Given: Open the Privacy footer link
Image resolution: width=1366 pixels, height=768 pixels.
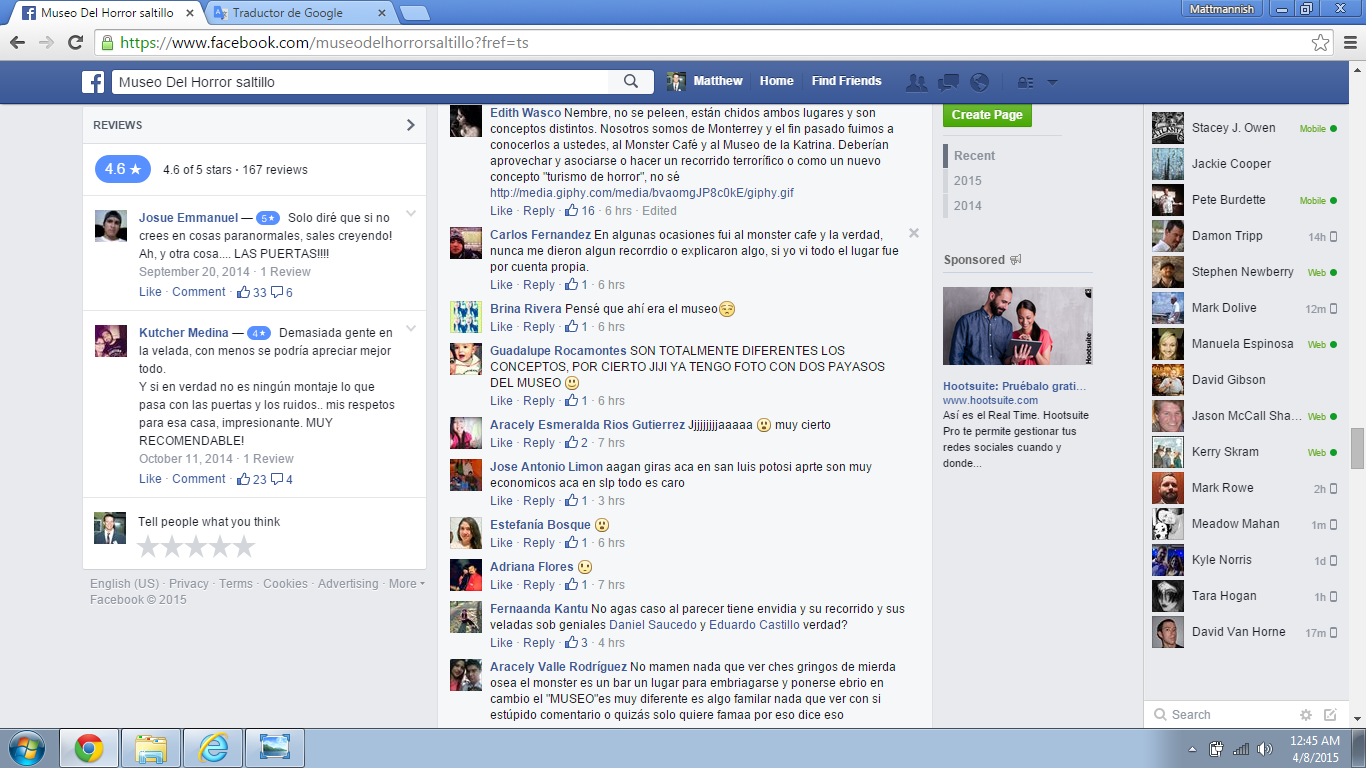Looking at the screenshot, I should click(x=189, y=584).
